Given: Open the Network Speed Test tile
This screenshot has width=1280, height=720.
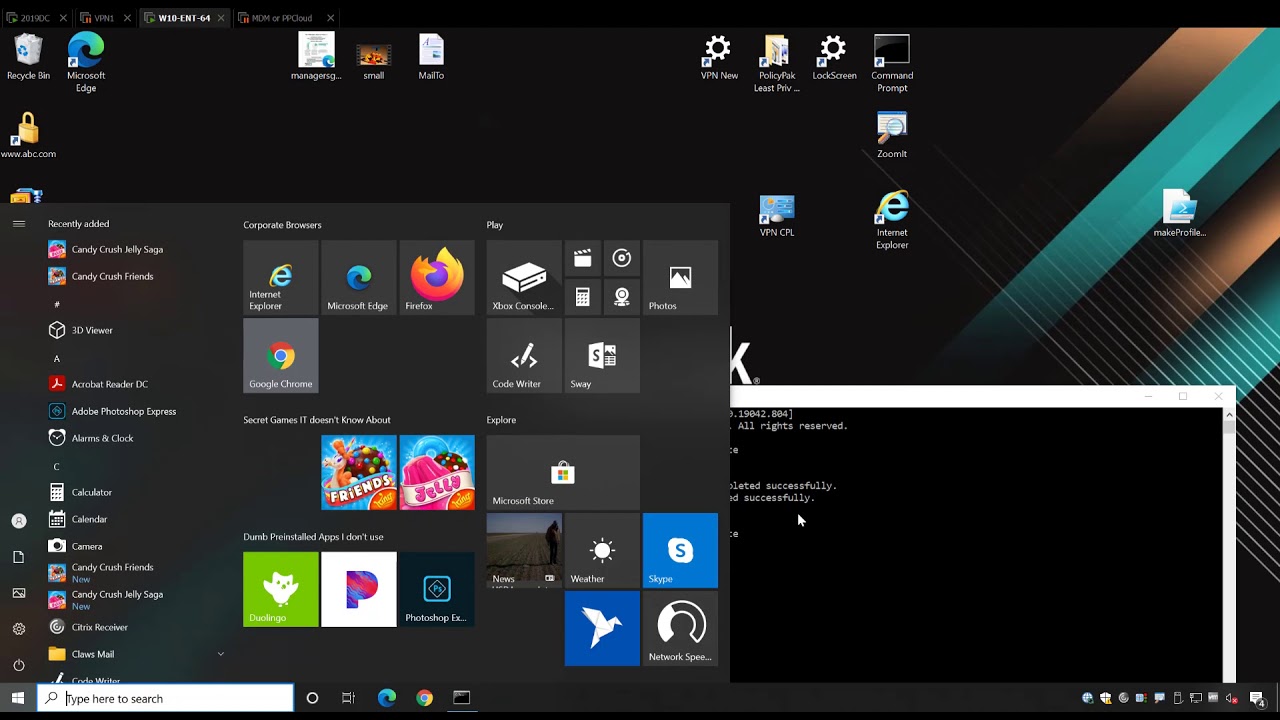Looking at the screenshot, I should pyautogui.click(x=680, y=628).
